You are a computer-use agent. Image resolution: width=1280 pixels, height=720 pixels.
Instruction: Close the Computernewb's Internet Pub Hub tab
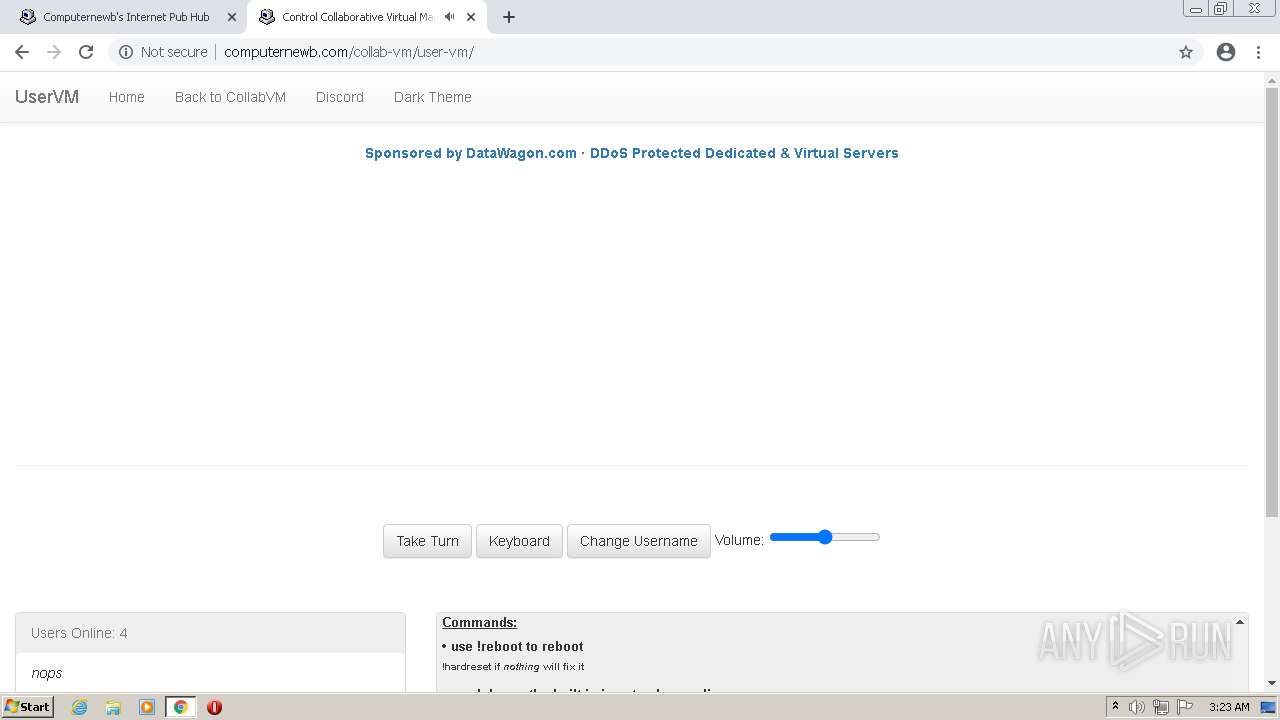(232, 17)
